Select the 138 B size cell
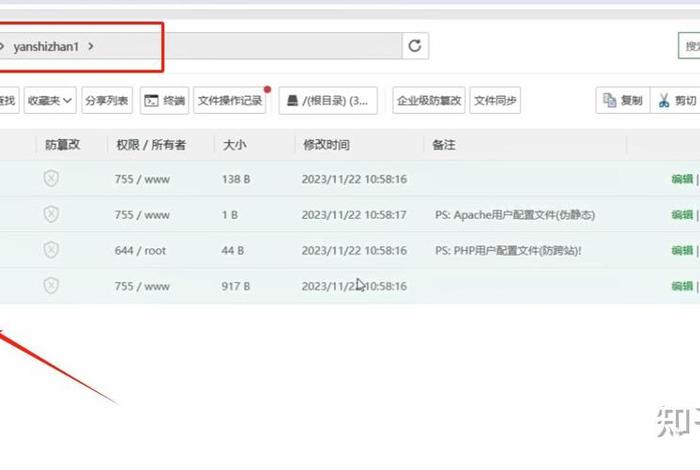The width and height of the screenshot is (700, 470). (236, 179)
